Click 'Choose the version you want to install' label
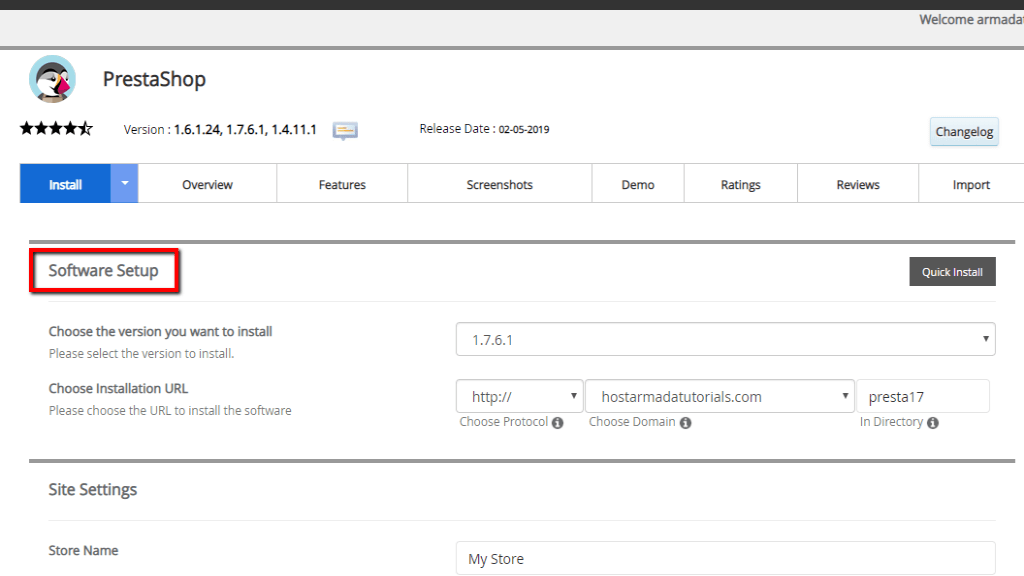The height and width of the screenshot is (576, 1024). click(160, 331)
